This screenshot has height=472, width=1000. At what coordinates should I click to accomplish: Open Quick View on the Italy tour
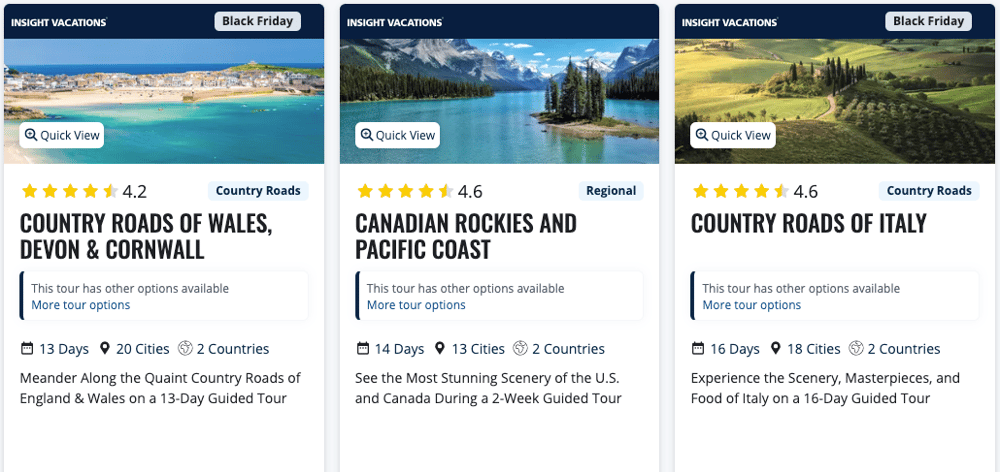(x=733, y=135)
